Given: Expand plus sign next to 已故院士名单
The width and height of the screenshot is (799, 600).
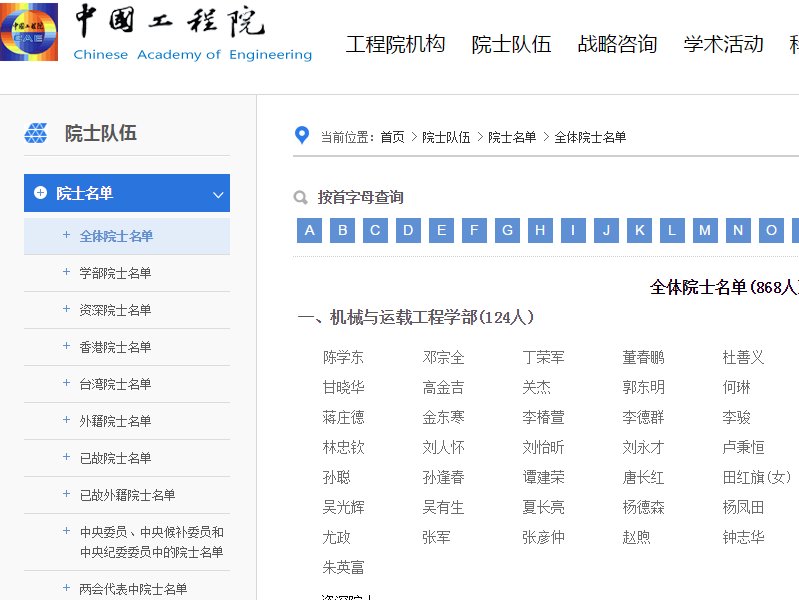Looking at the screenshot, I should pyautogui.click(x=66, y=457).
